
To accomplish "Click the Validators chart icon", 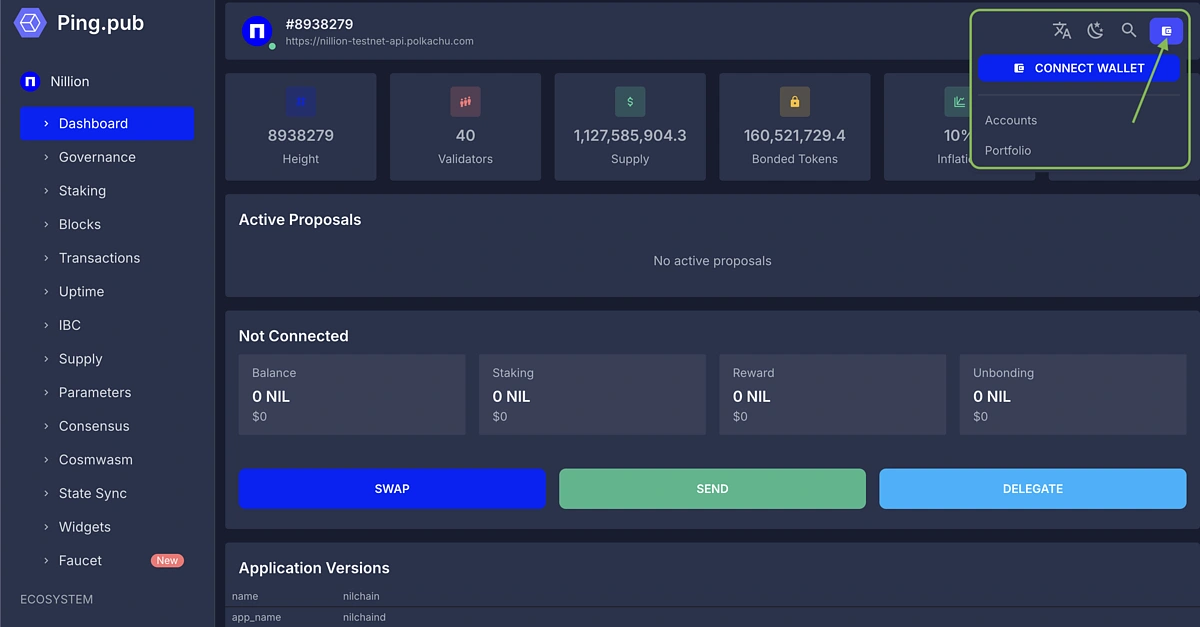I will [x=465, y=101].
